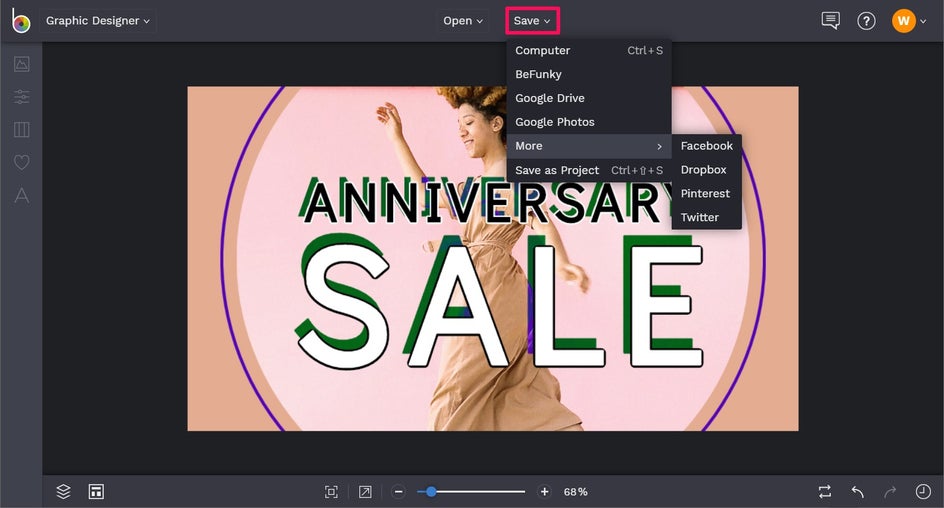The image size is (944, 508).
Task: Click the layout grid icon in bottom bar
Action: coord(96,492)
